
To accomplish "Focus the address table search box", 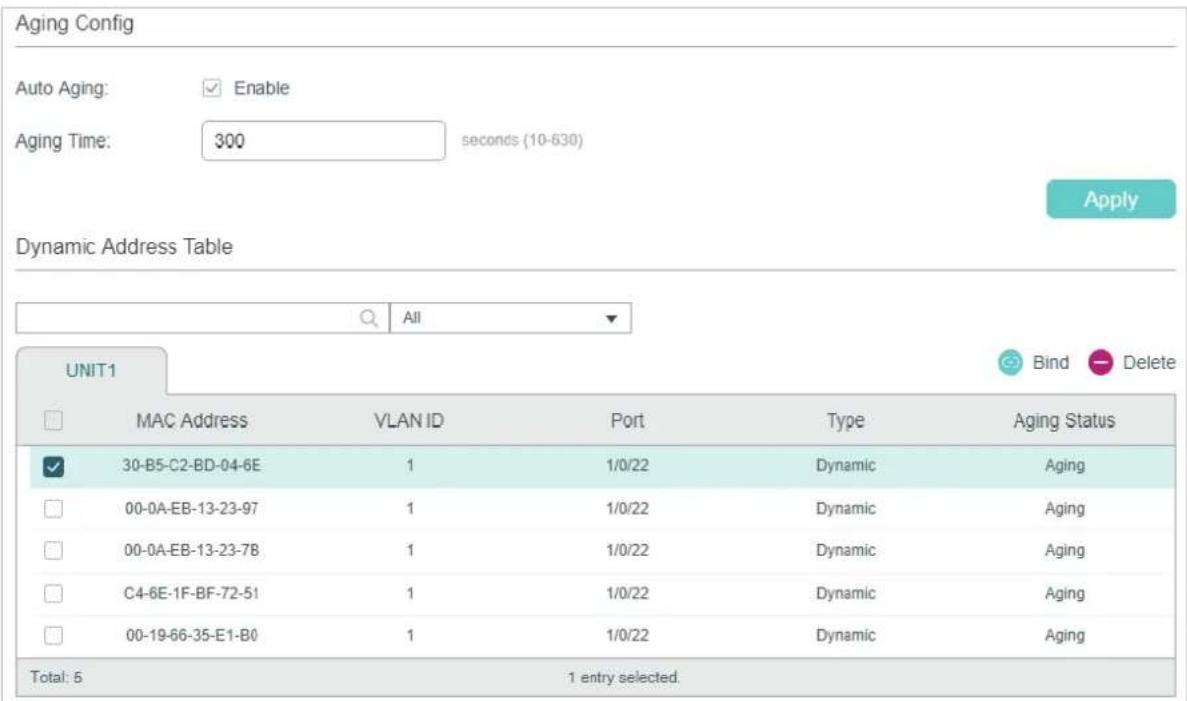I will pyautogui.click(x=202, y=318).
